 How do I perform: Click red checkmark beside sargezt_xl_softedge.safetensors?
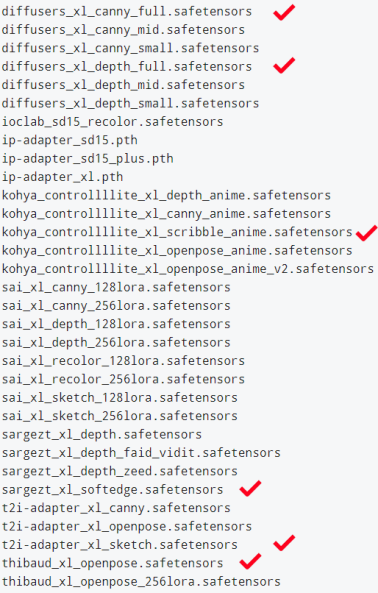tap(250, 488)
